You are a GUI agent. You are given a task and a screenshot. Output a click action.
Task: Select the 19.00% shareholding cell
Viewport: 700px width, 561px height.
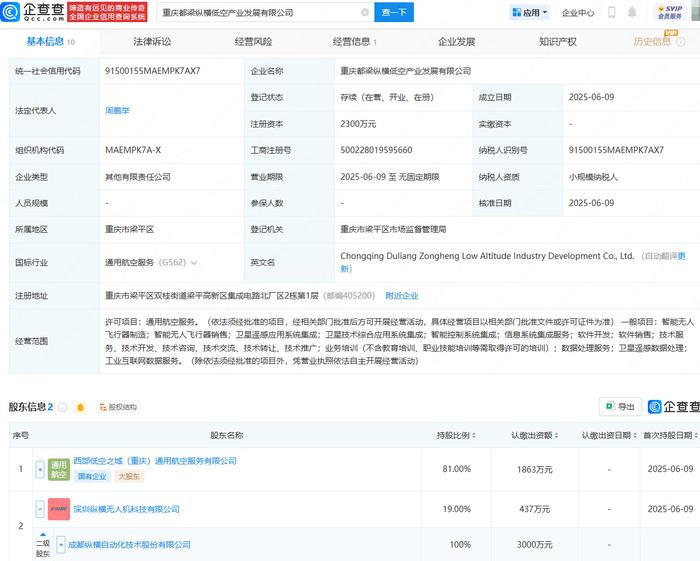(456, 509)
